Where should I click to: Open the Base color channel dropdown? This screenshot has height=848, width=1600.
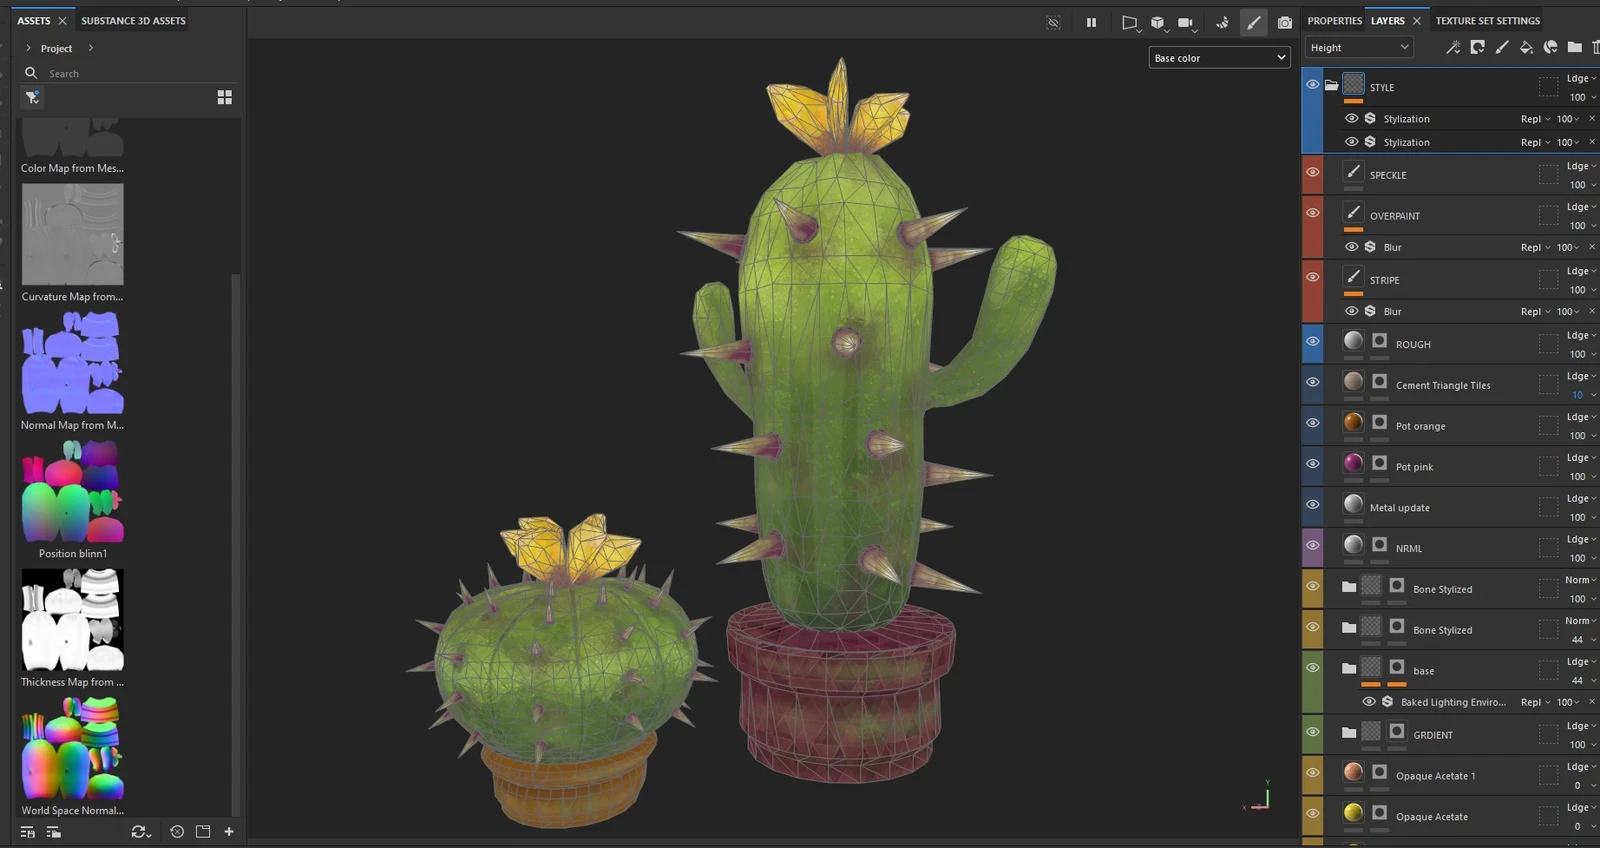pyautogui.click(x=1219, y=58)
